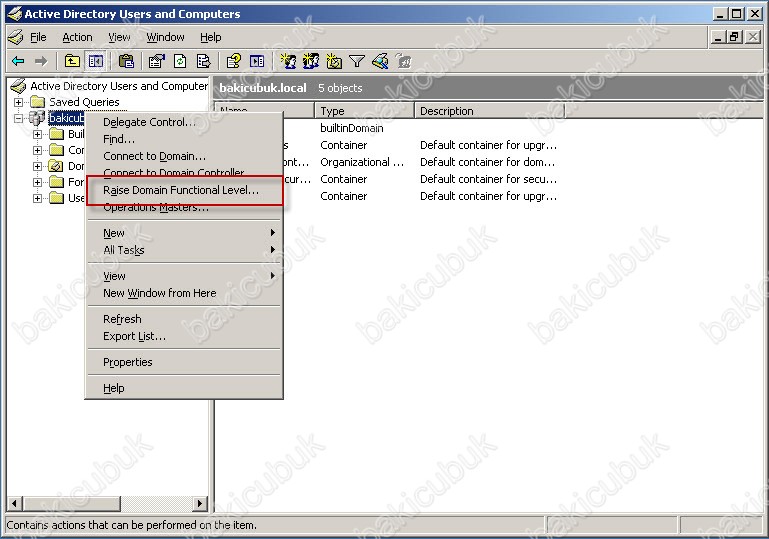Sort list by the Description column header
This screenshot has height=539, width=769.
(x=490, y=111)
